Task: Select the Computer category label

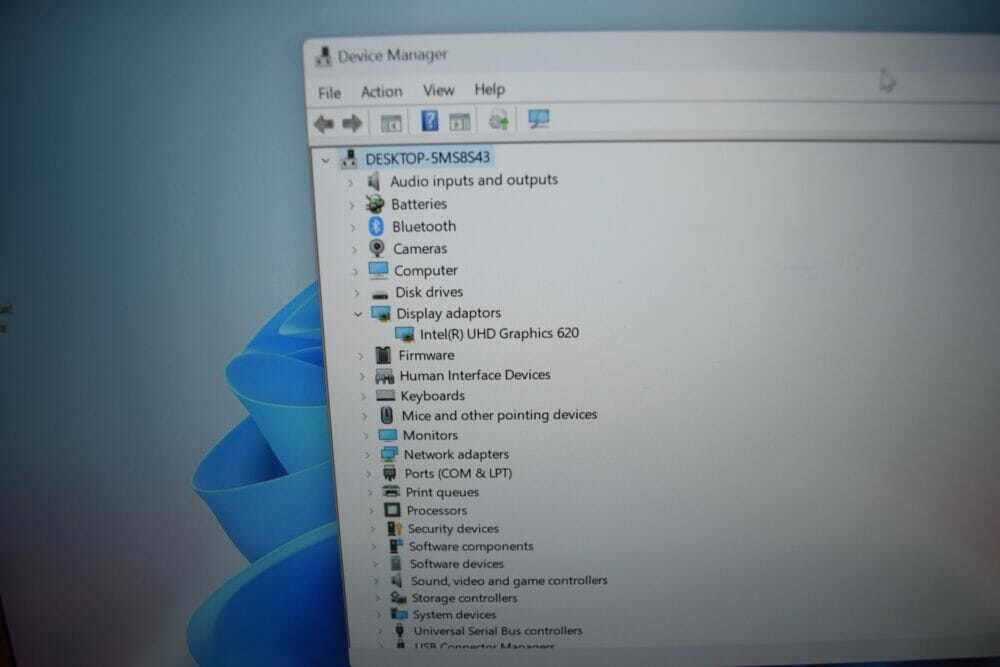Action: pos(425,271)
